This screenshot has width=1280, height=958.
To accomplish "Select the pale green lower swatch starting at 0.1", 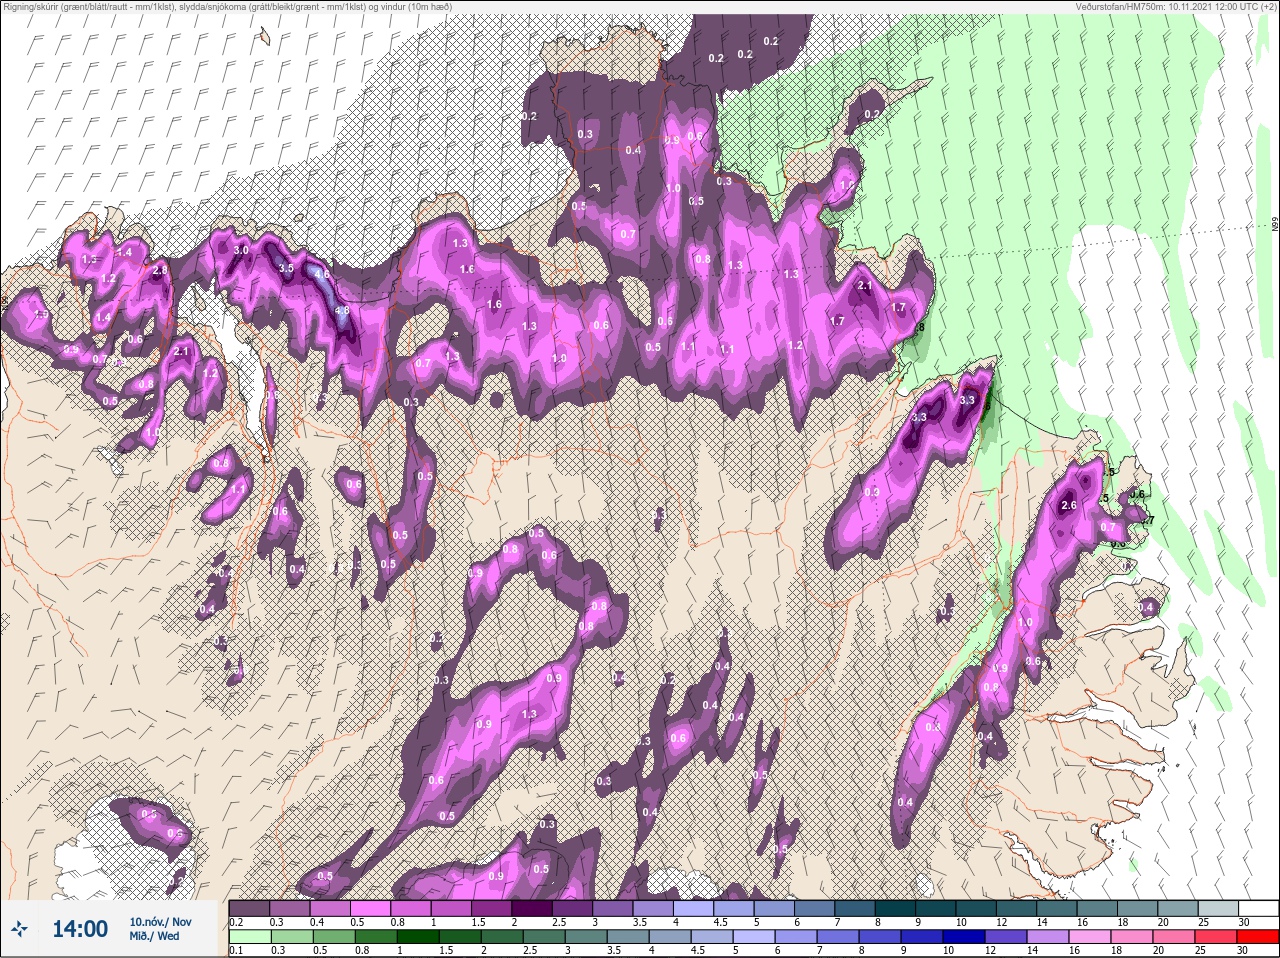I will [250, 937].
